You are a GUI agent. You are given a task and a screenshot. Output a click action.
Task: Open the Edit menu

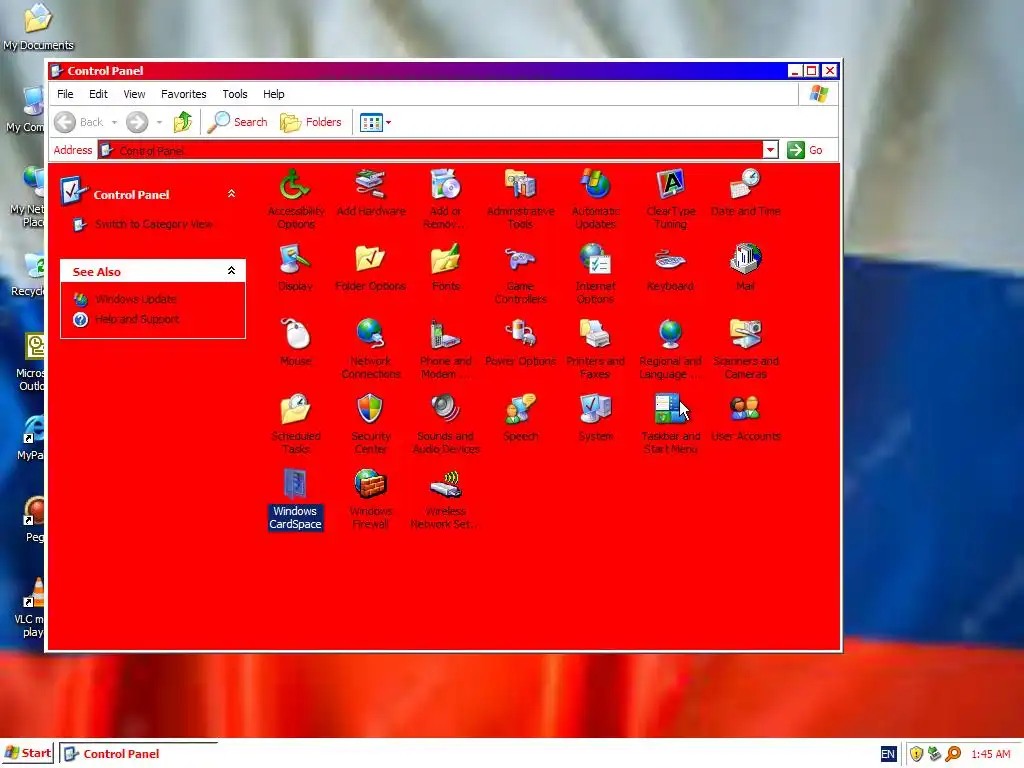tap(98, 94)
